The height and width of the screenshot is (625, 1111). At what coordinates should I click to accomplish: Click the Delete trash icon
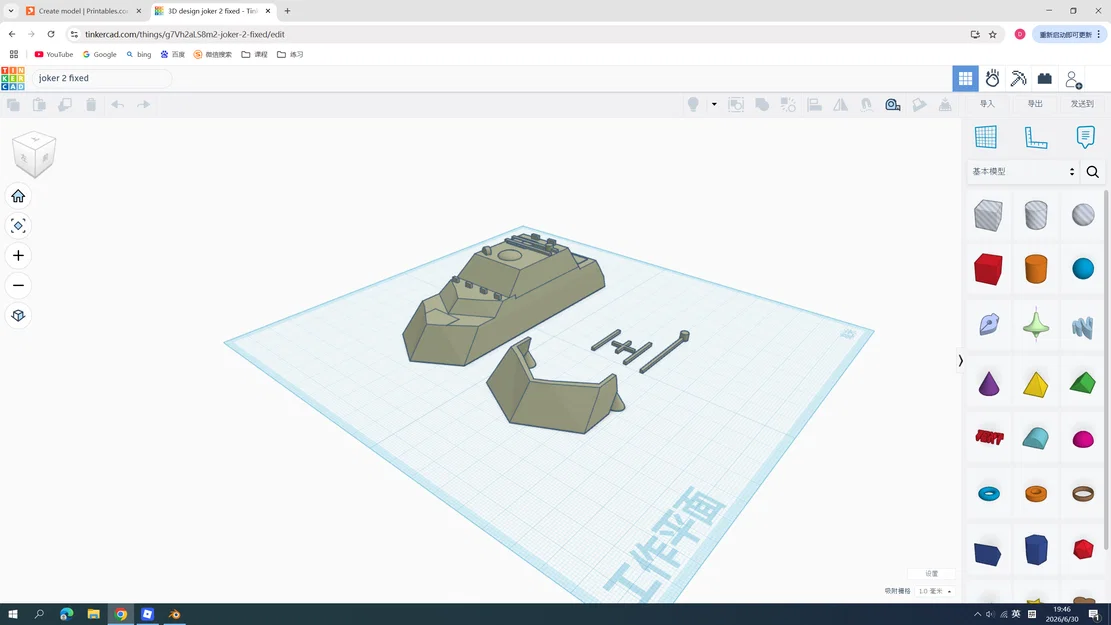pos(91,105)
